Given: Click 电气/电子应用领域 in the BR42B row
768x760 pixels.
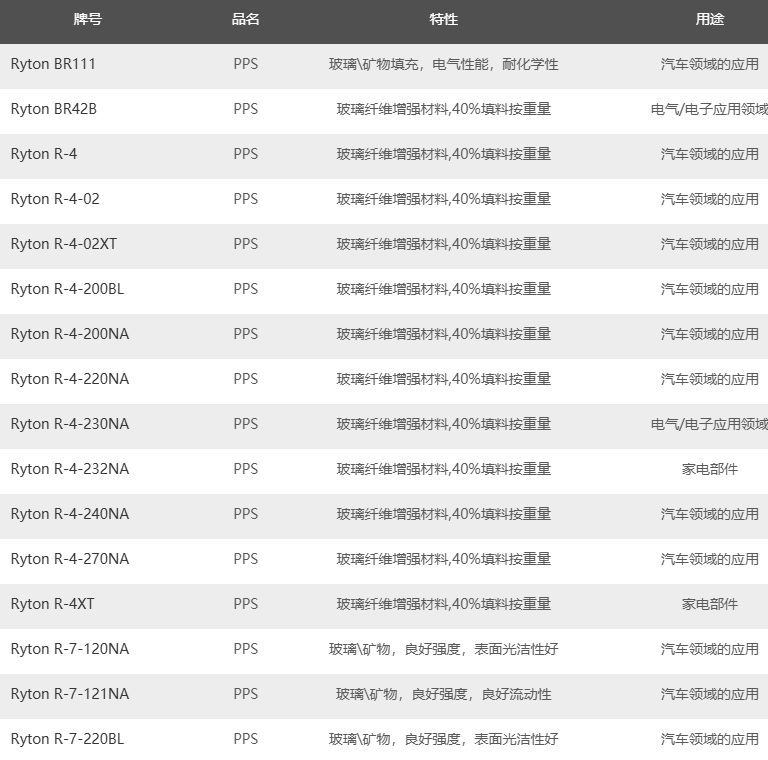Looking at the screenshot, I should coord(709,109).
